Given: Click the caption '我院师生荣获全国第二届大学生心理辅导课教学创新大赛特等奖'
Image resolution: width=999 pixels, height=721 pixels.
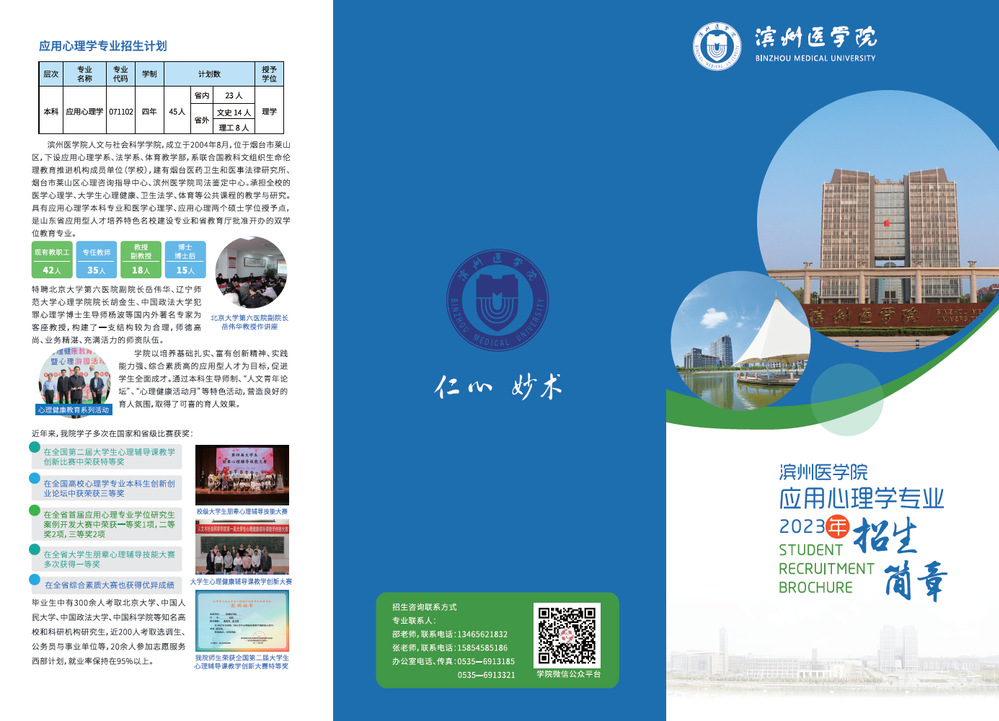Looking at the screenshot, I should (x=241, y=662).
